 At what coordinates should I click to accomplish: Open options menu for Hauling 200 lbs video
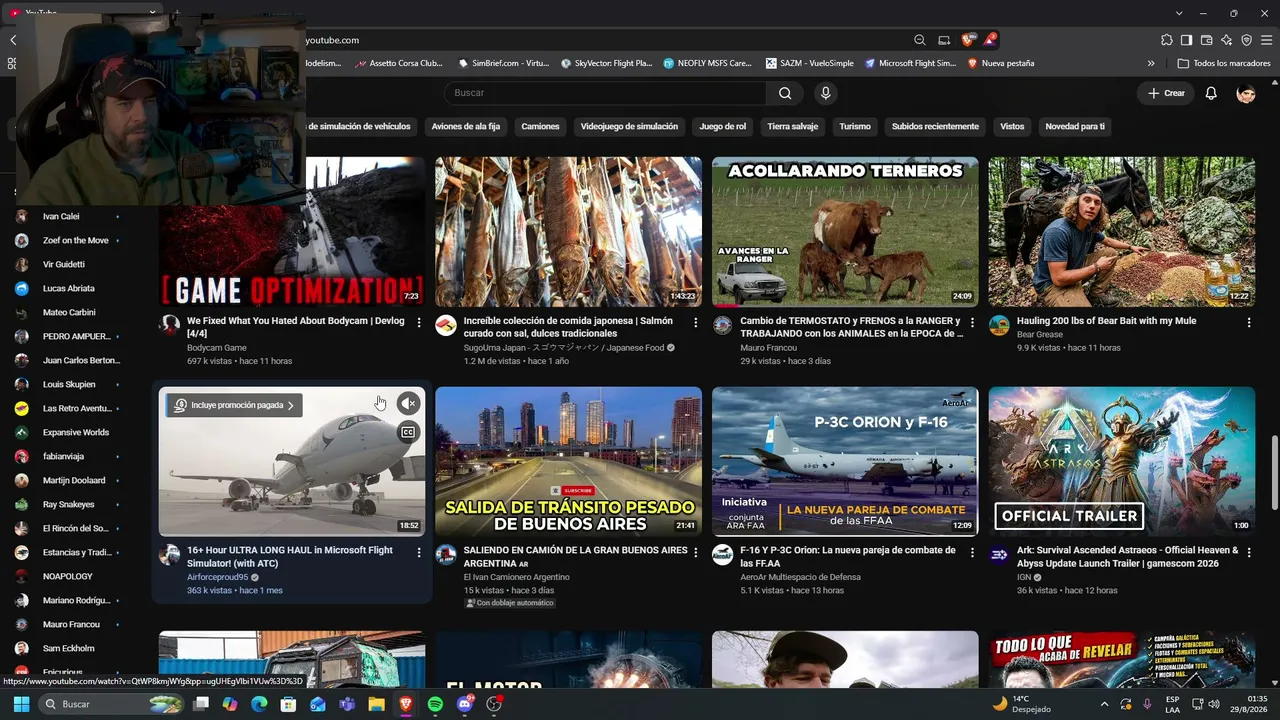1249,323
